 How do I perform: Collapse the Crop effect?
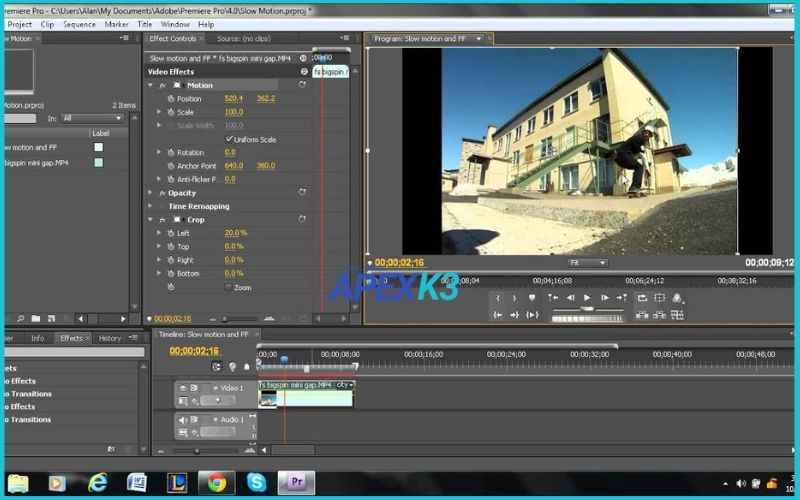point(151,220)
